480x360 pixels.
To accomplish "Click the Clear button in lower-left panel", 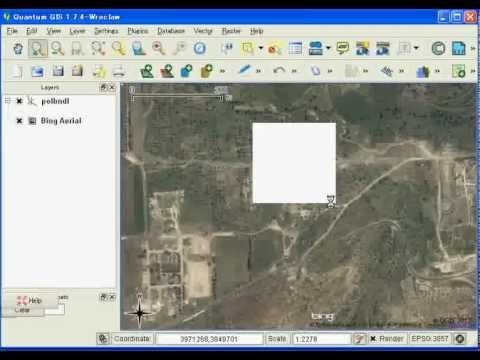I will [22, 310].
